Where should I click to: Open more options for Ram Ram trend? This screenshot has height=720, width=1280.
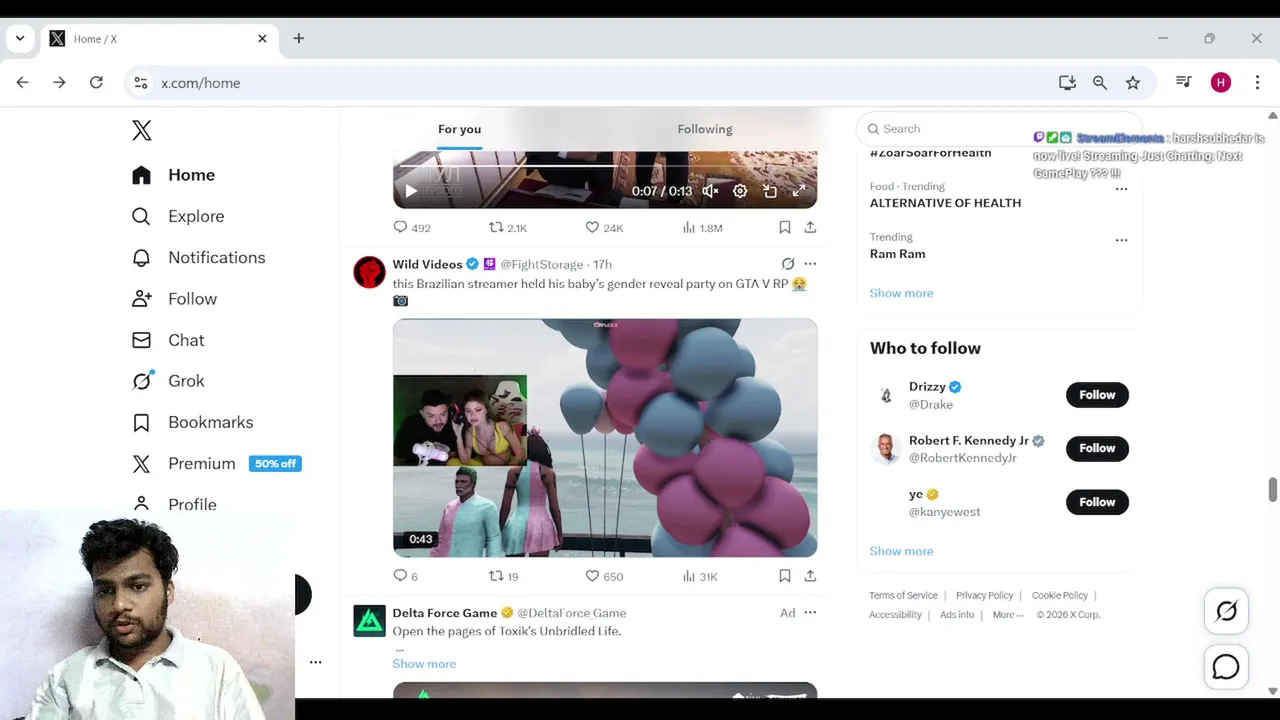tap(1121, 240)
